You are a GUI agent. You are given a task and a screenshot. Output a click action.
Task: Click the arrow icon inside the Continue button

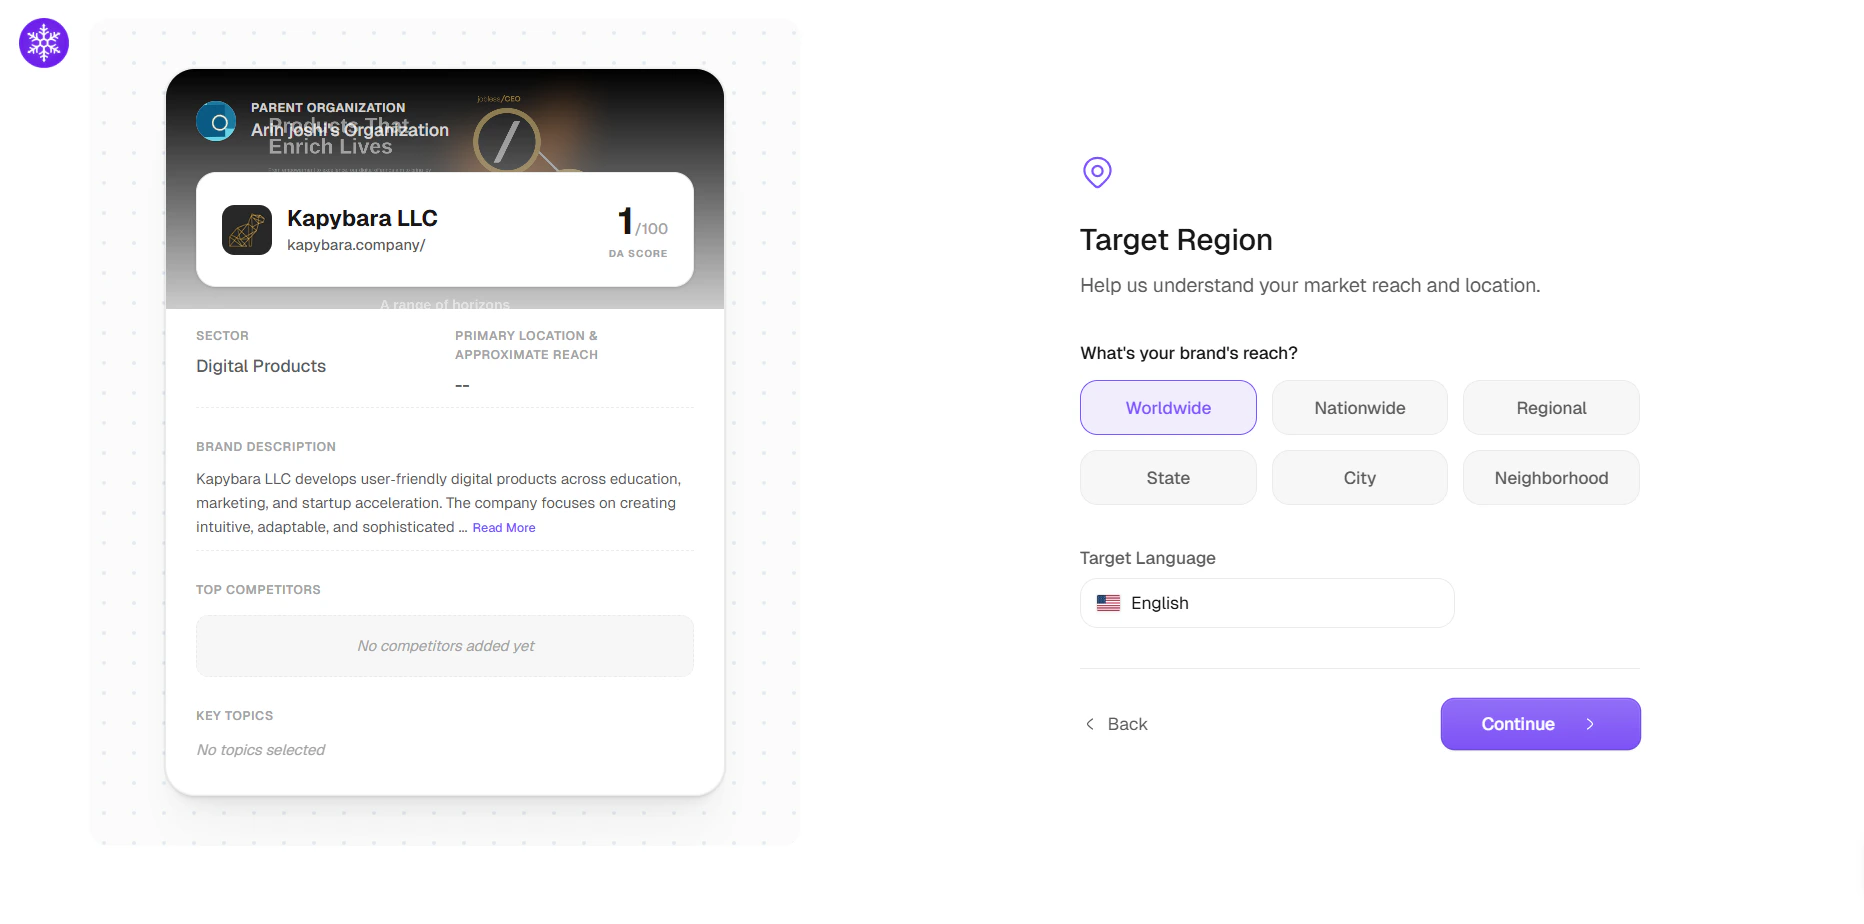(1592, 724)
